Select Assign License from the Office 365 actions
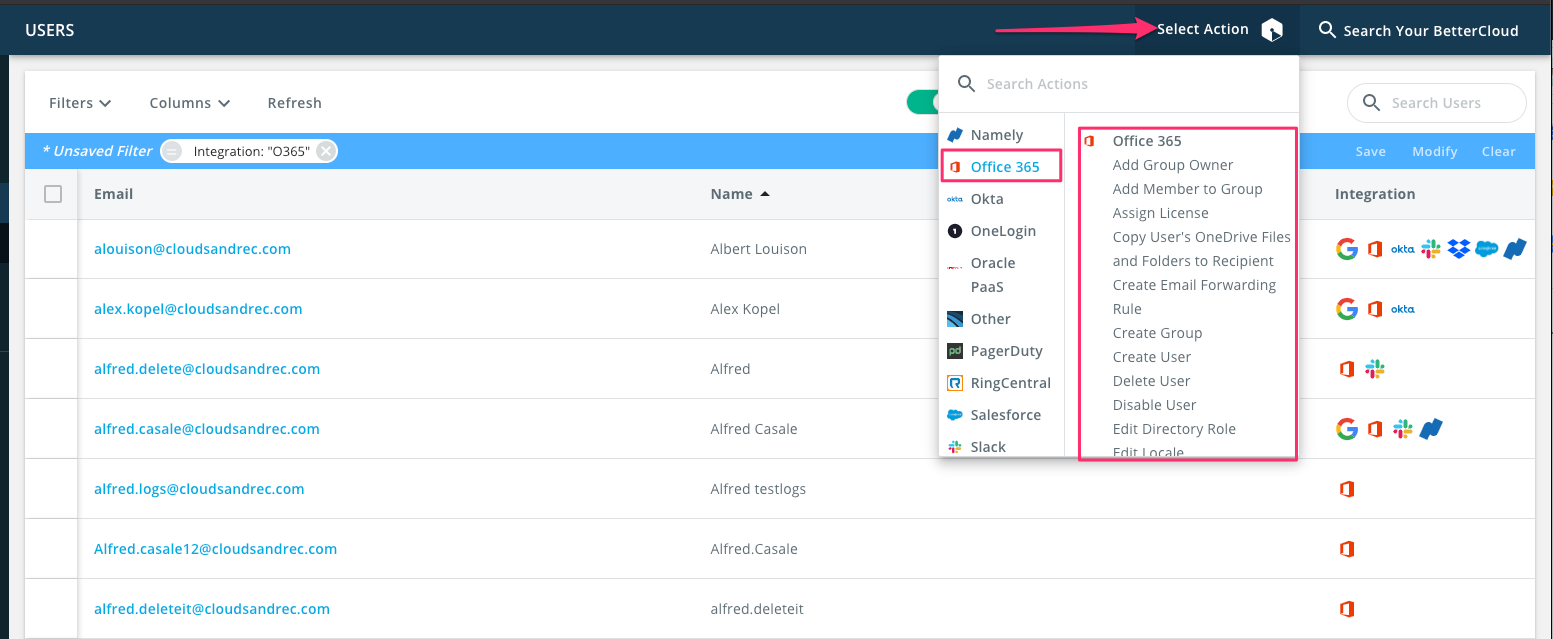 [1160, 212]
